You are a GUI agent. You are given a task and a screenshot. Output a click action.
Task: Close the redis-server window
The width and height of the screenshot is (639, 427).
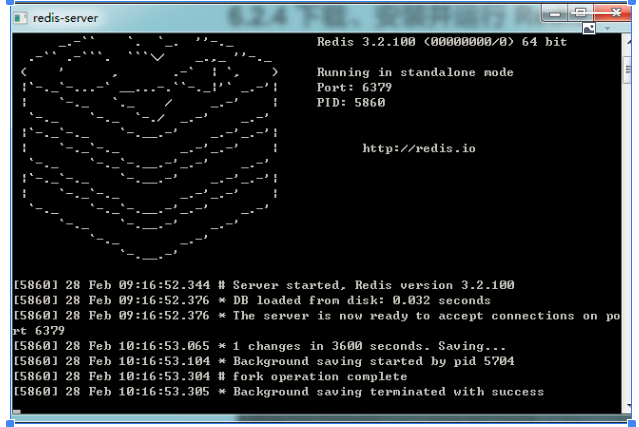click(x=614, y=13)
